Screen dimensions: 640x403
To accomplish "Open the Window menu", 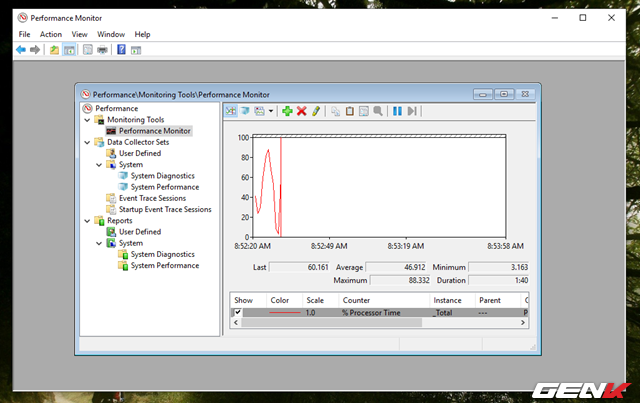I will click(x=111, y=34).
